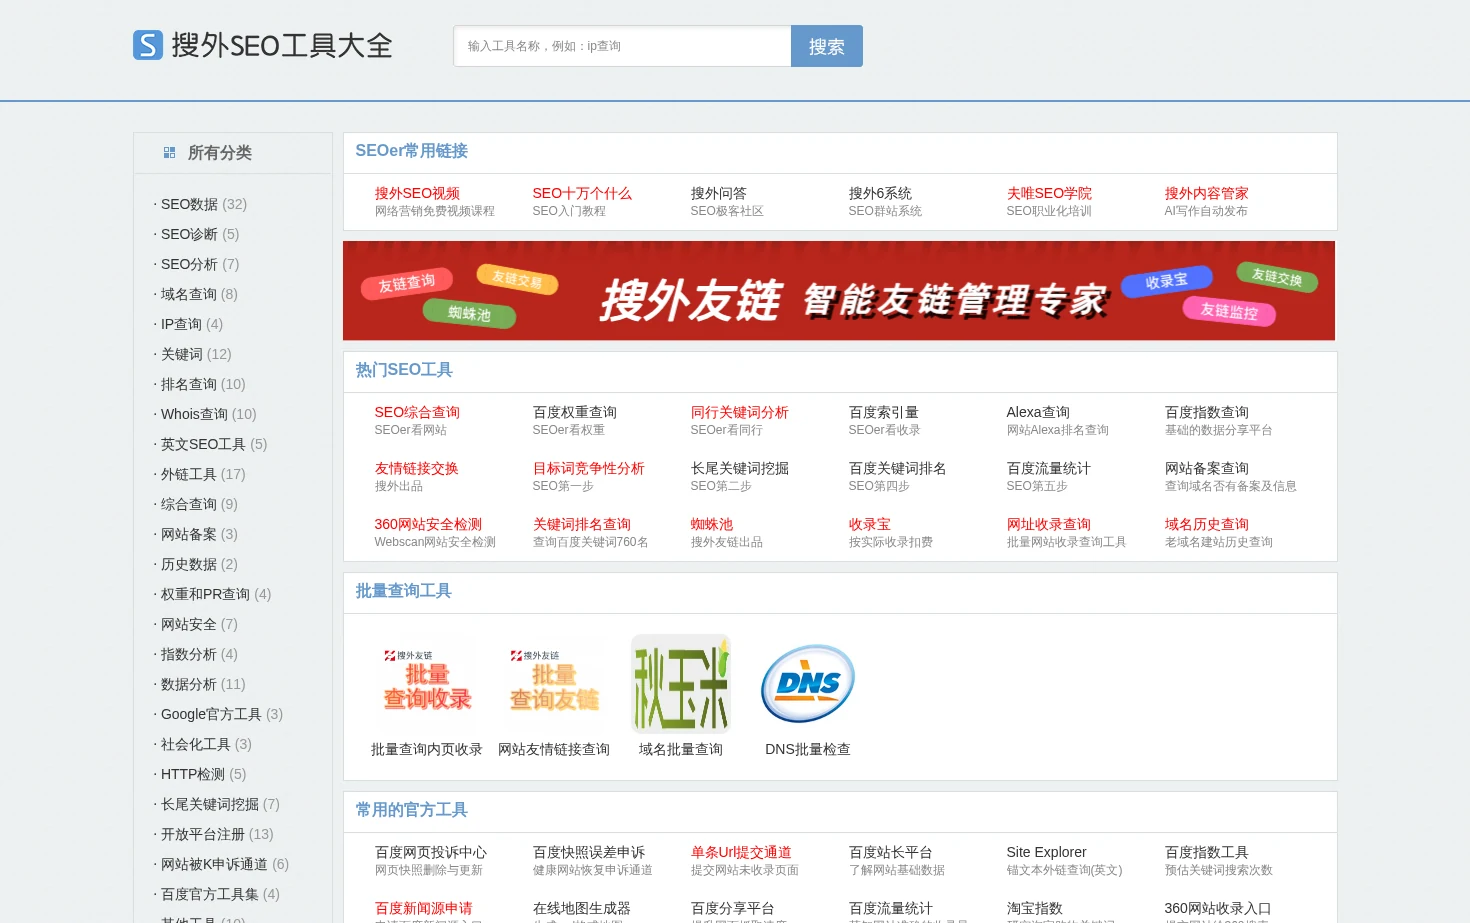
Task: Open the 搜外6系统 link
Action: click(880, 193)
